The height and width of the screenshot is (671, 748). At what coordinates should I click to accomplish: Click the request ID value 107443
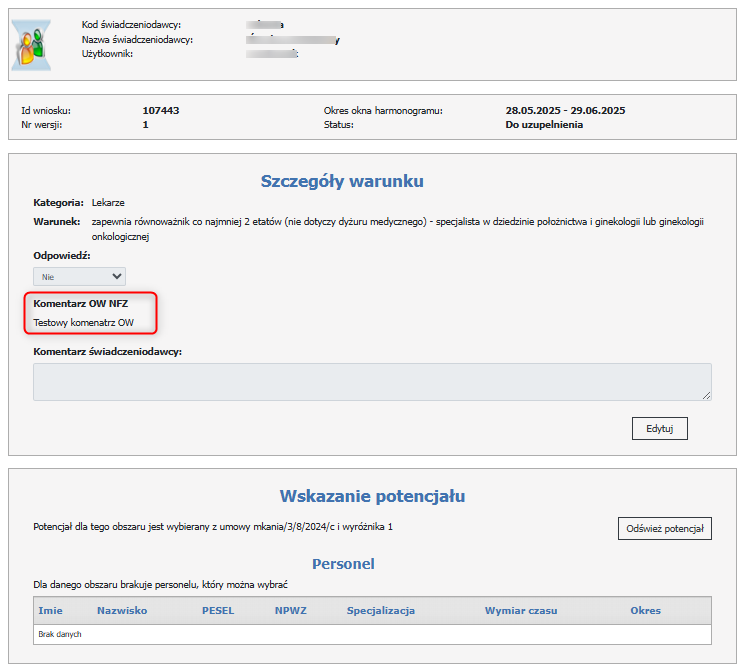pyautogui.click(x=161, y=110)
